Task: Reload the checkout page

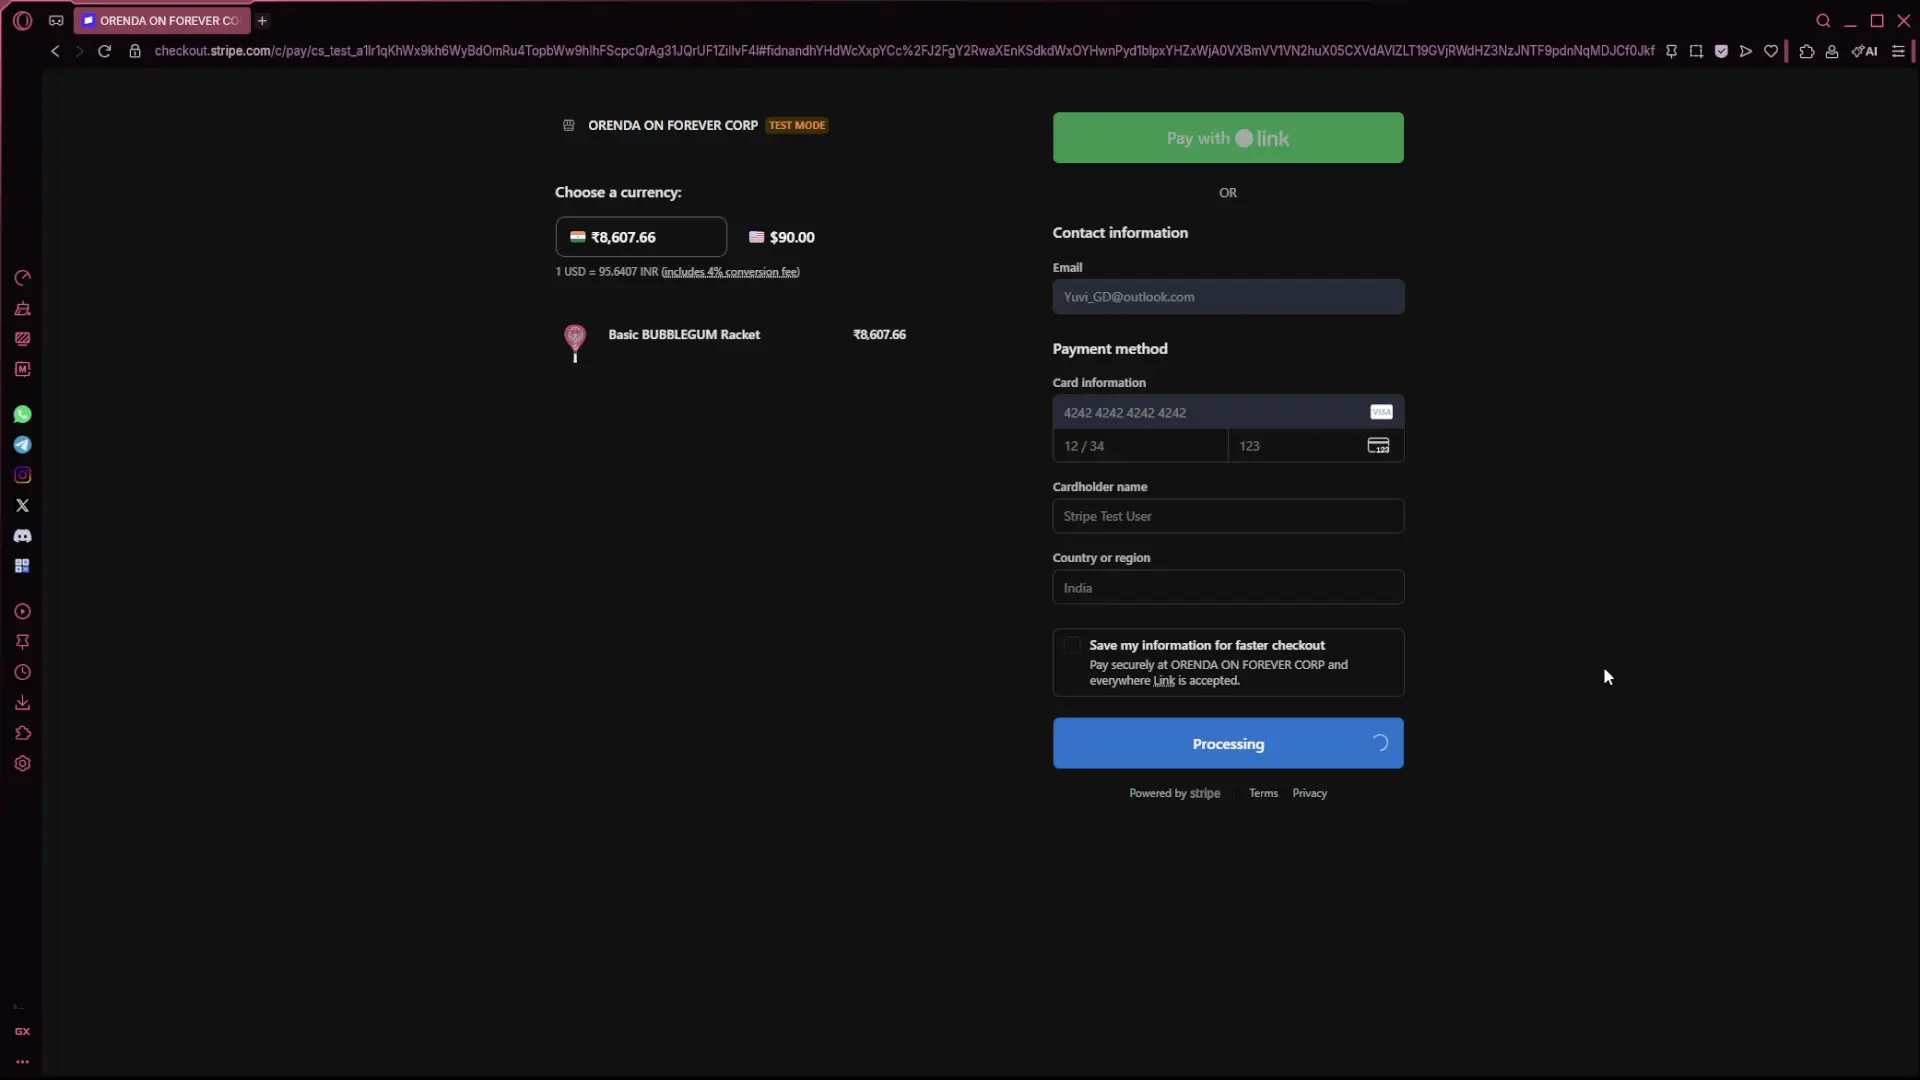Action: (x=104, y=51)
